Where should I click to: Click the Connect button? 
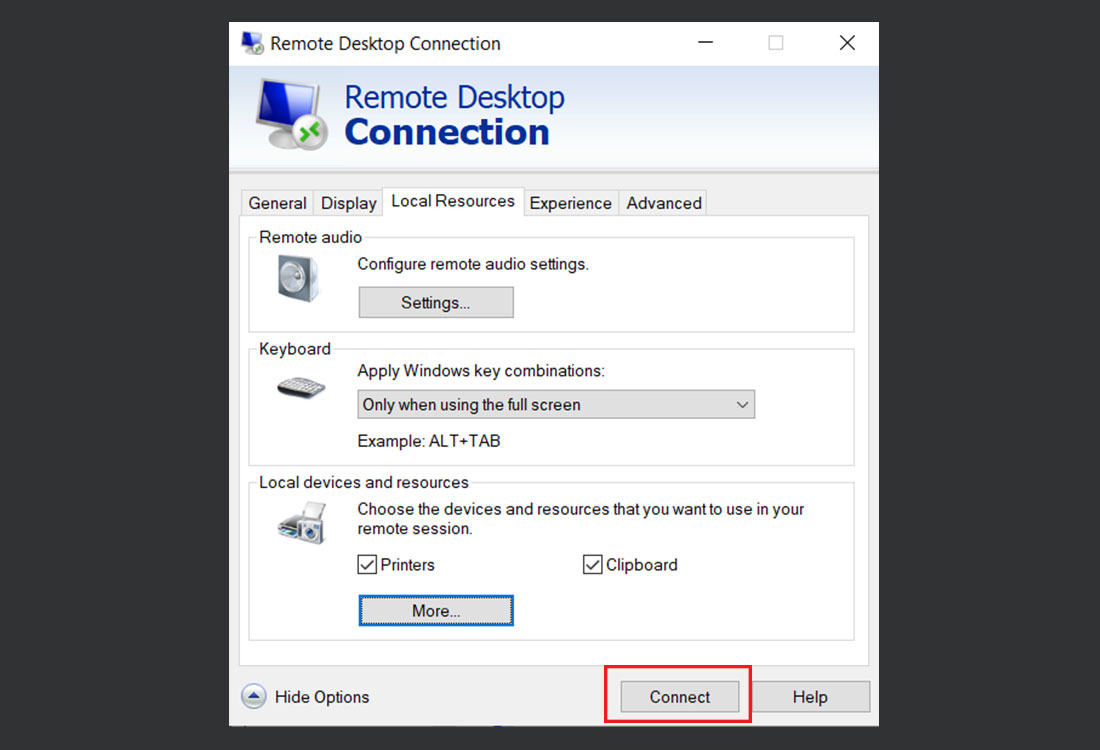(x=680, y=697)
